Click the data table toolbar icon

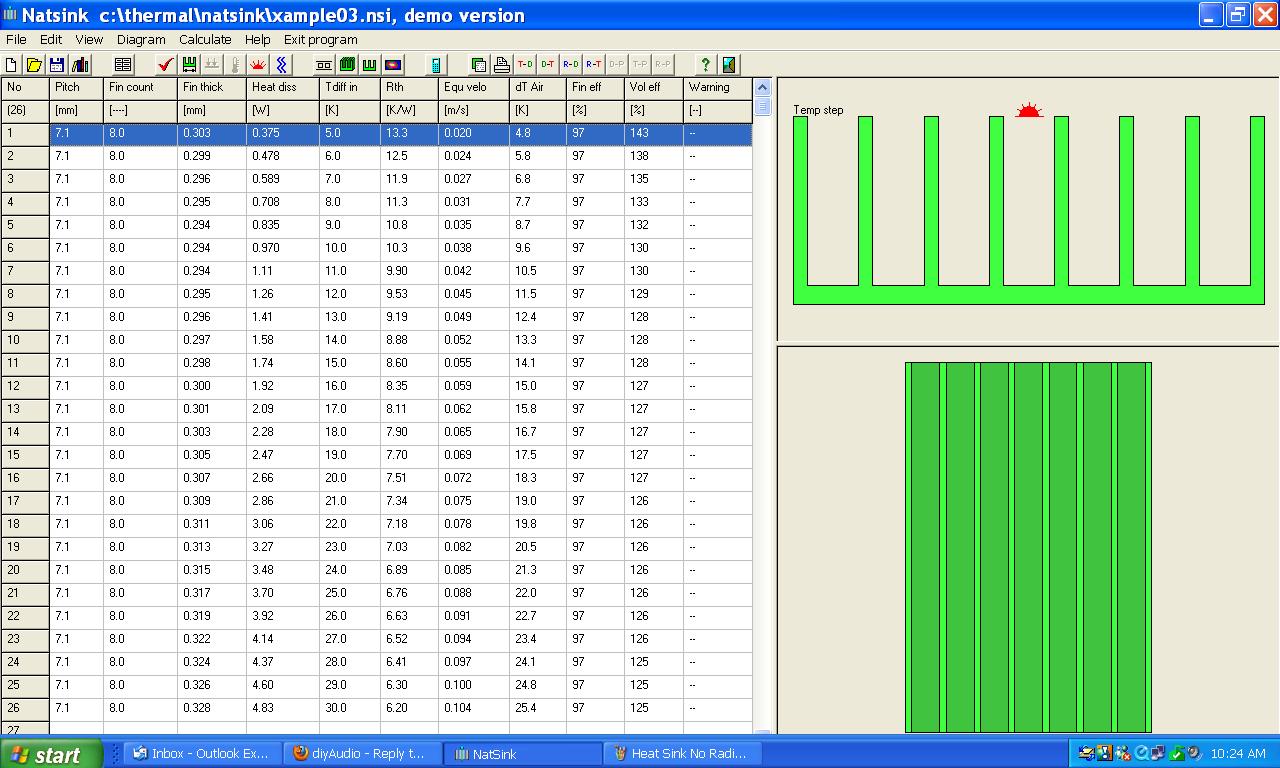pyautogui.click(x=123, y=65)
